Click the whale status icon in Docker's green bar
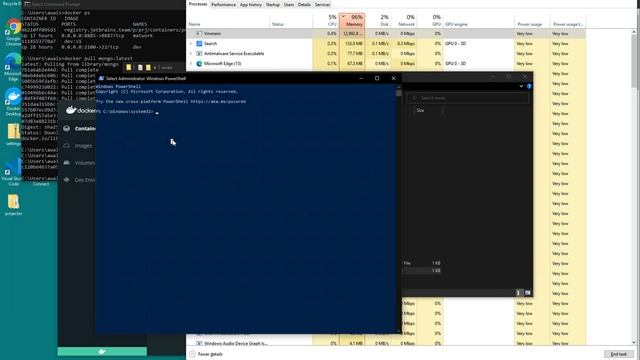640x360 pixels. click(x=102, y=351)
